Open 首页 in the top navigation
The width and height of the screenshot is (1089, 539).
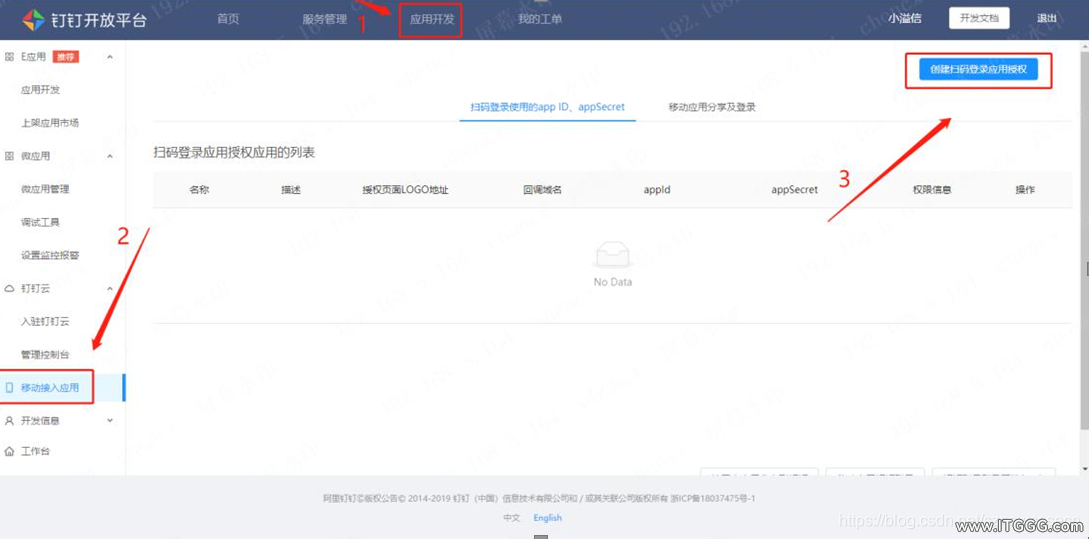(x=228, y=19)
